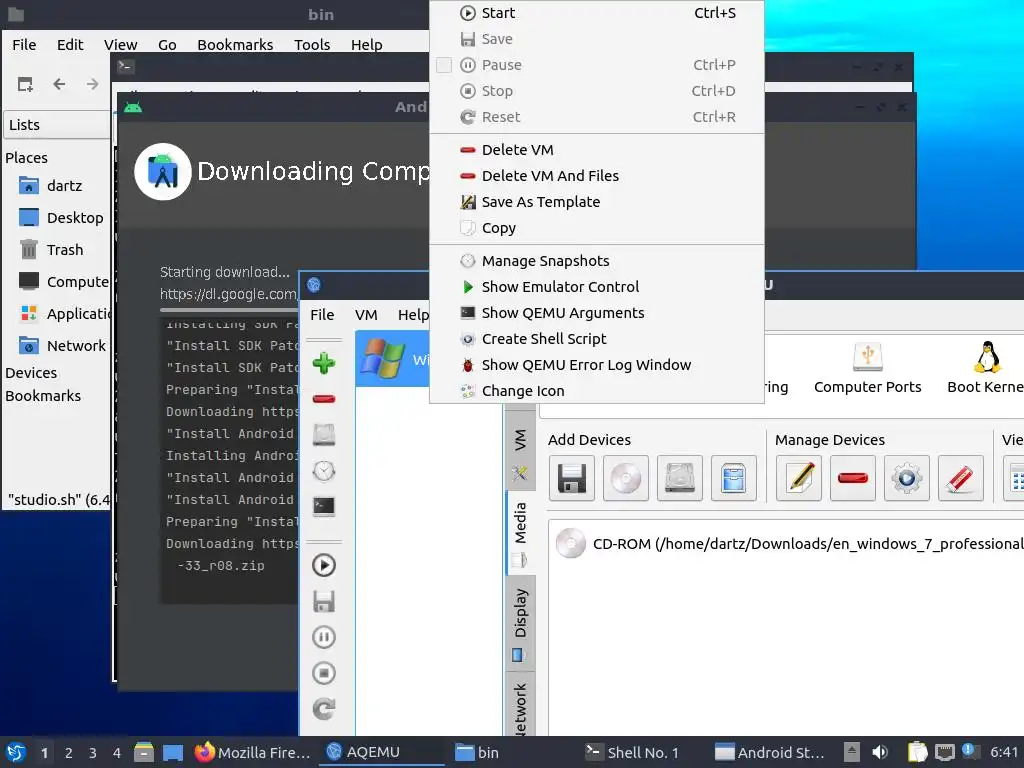Switch to the Display vertical tab
Screen dimensions: 1024x768
520,624
